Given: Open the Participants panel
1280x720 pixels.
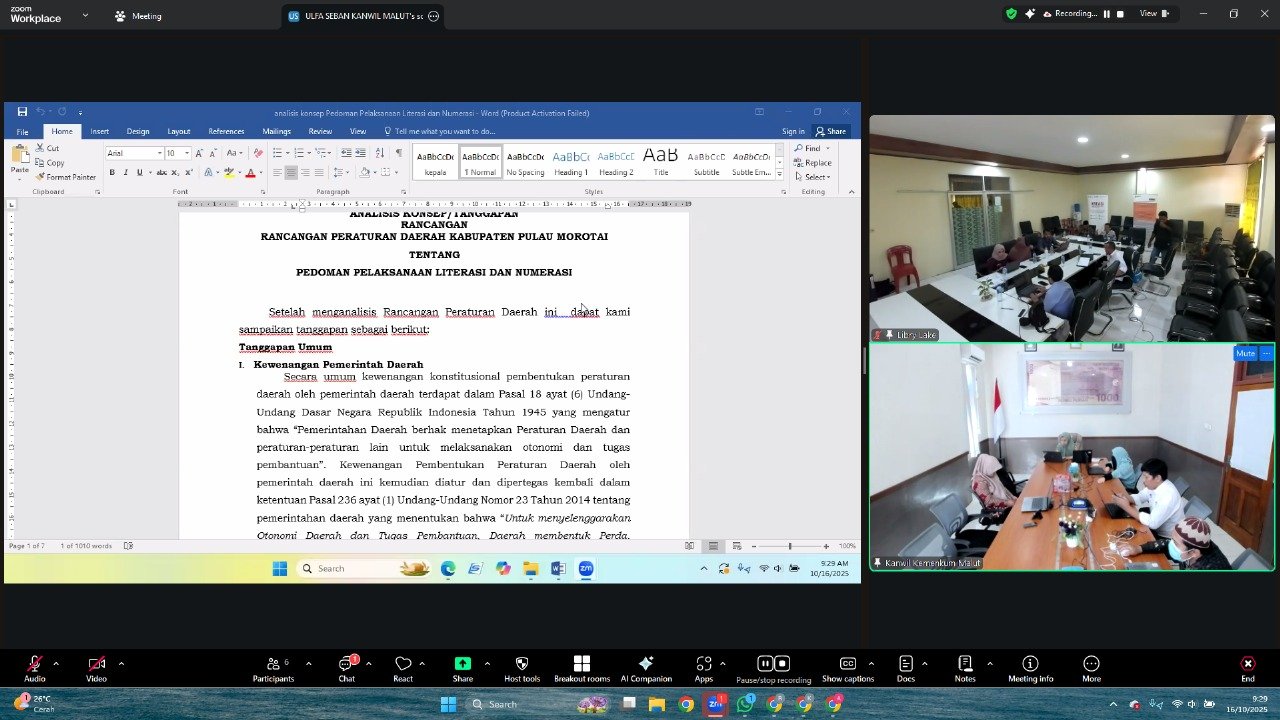Looking at the screenshot, I should pos(272,667).
